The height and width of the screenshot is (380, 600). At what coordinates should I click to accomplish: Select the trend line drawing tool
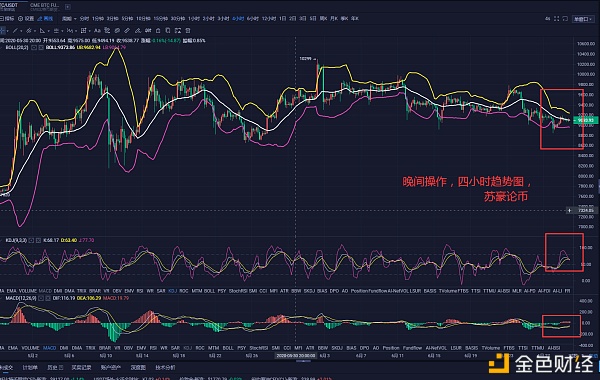(x=15, y=31)
